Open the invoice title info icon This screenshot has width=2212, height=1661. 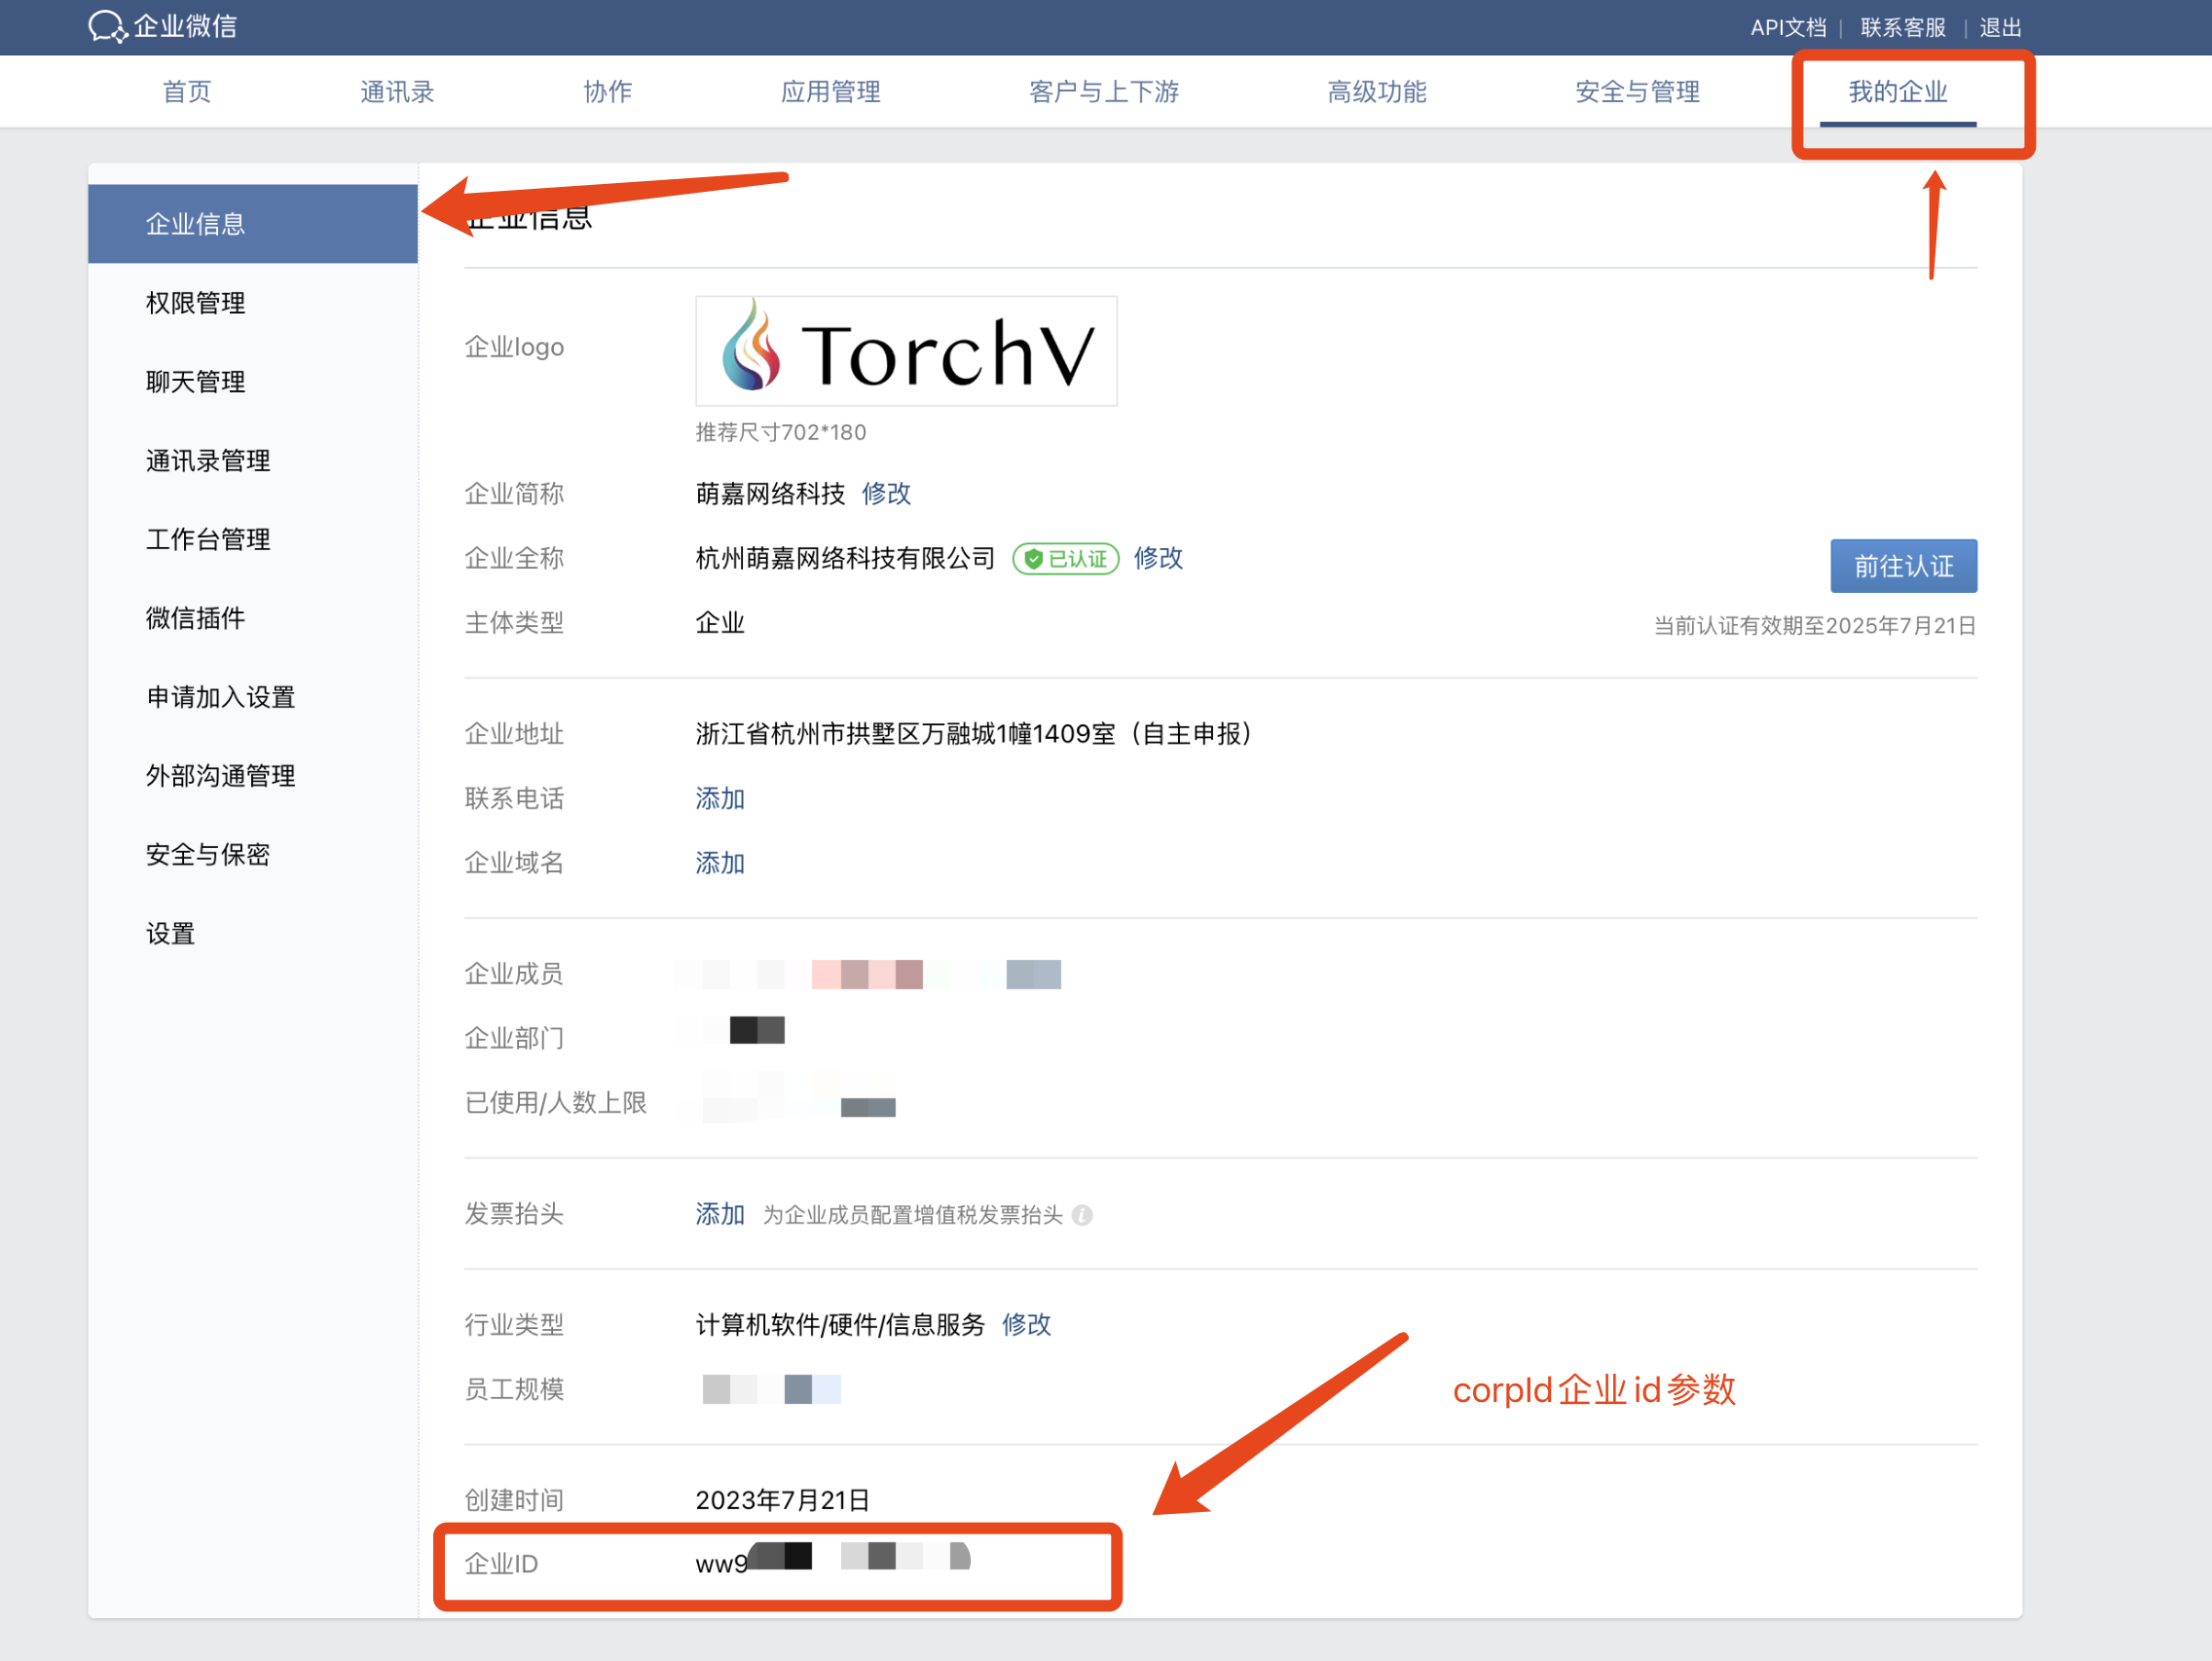(1082, 1215)
